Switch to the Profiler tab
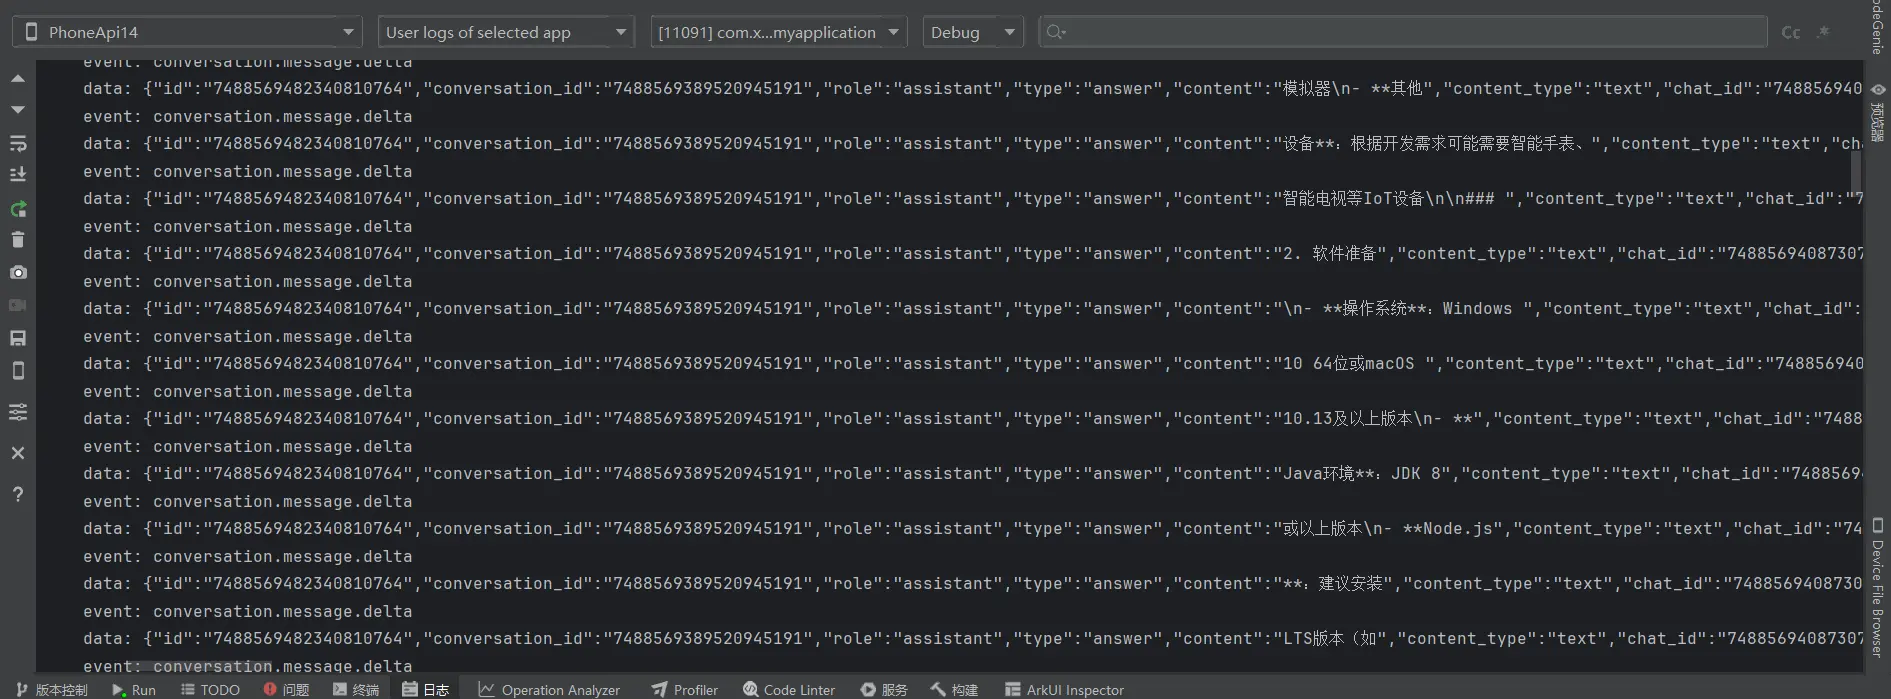 (685, 689)
